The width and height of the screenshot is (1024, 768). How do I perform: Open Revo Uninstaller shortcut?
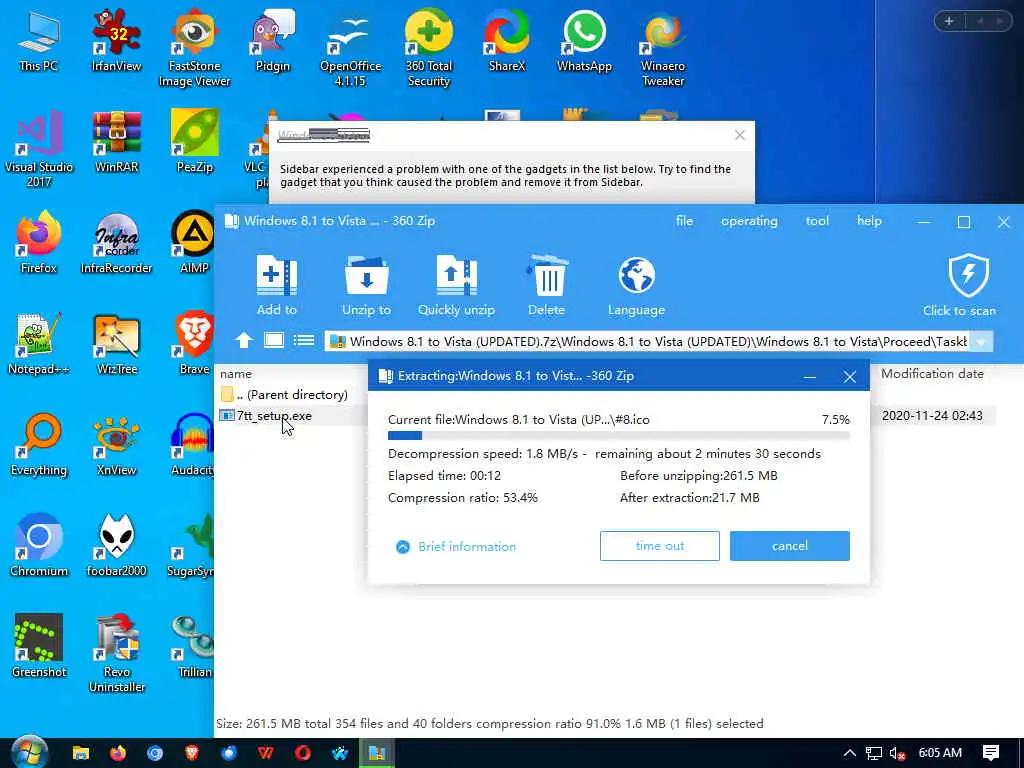[116, 654]
